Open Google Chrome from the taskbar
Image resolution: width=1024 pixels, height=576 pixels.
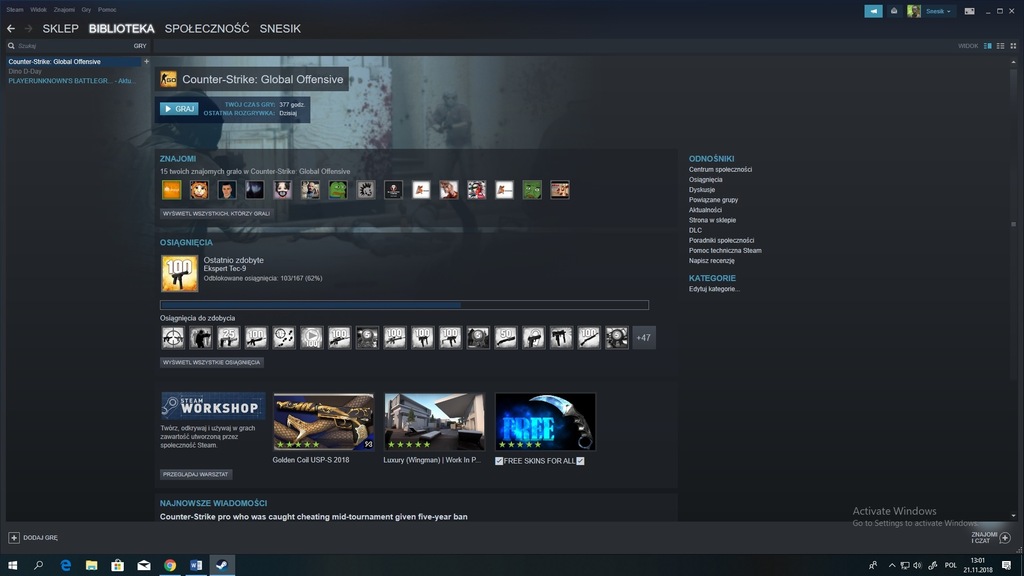pyautogui.click(x=170, y=565)
